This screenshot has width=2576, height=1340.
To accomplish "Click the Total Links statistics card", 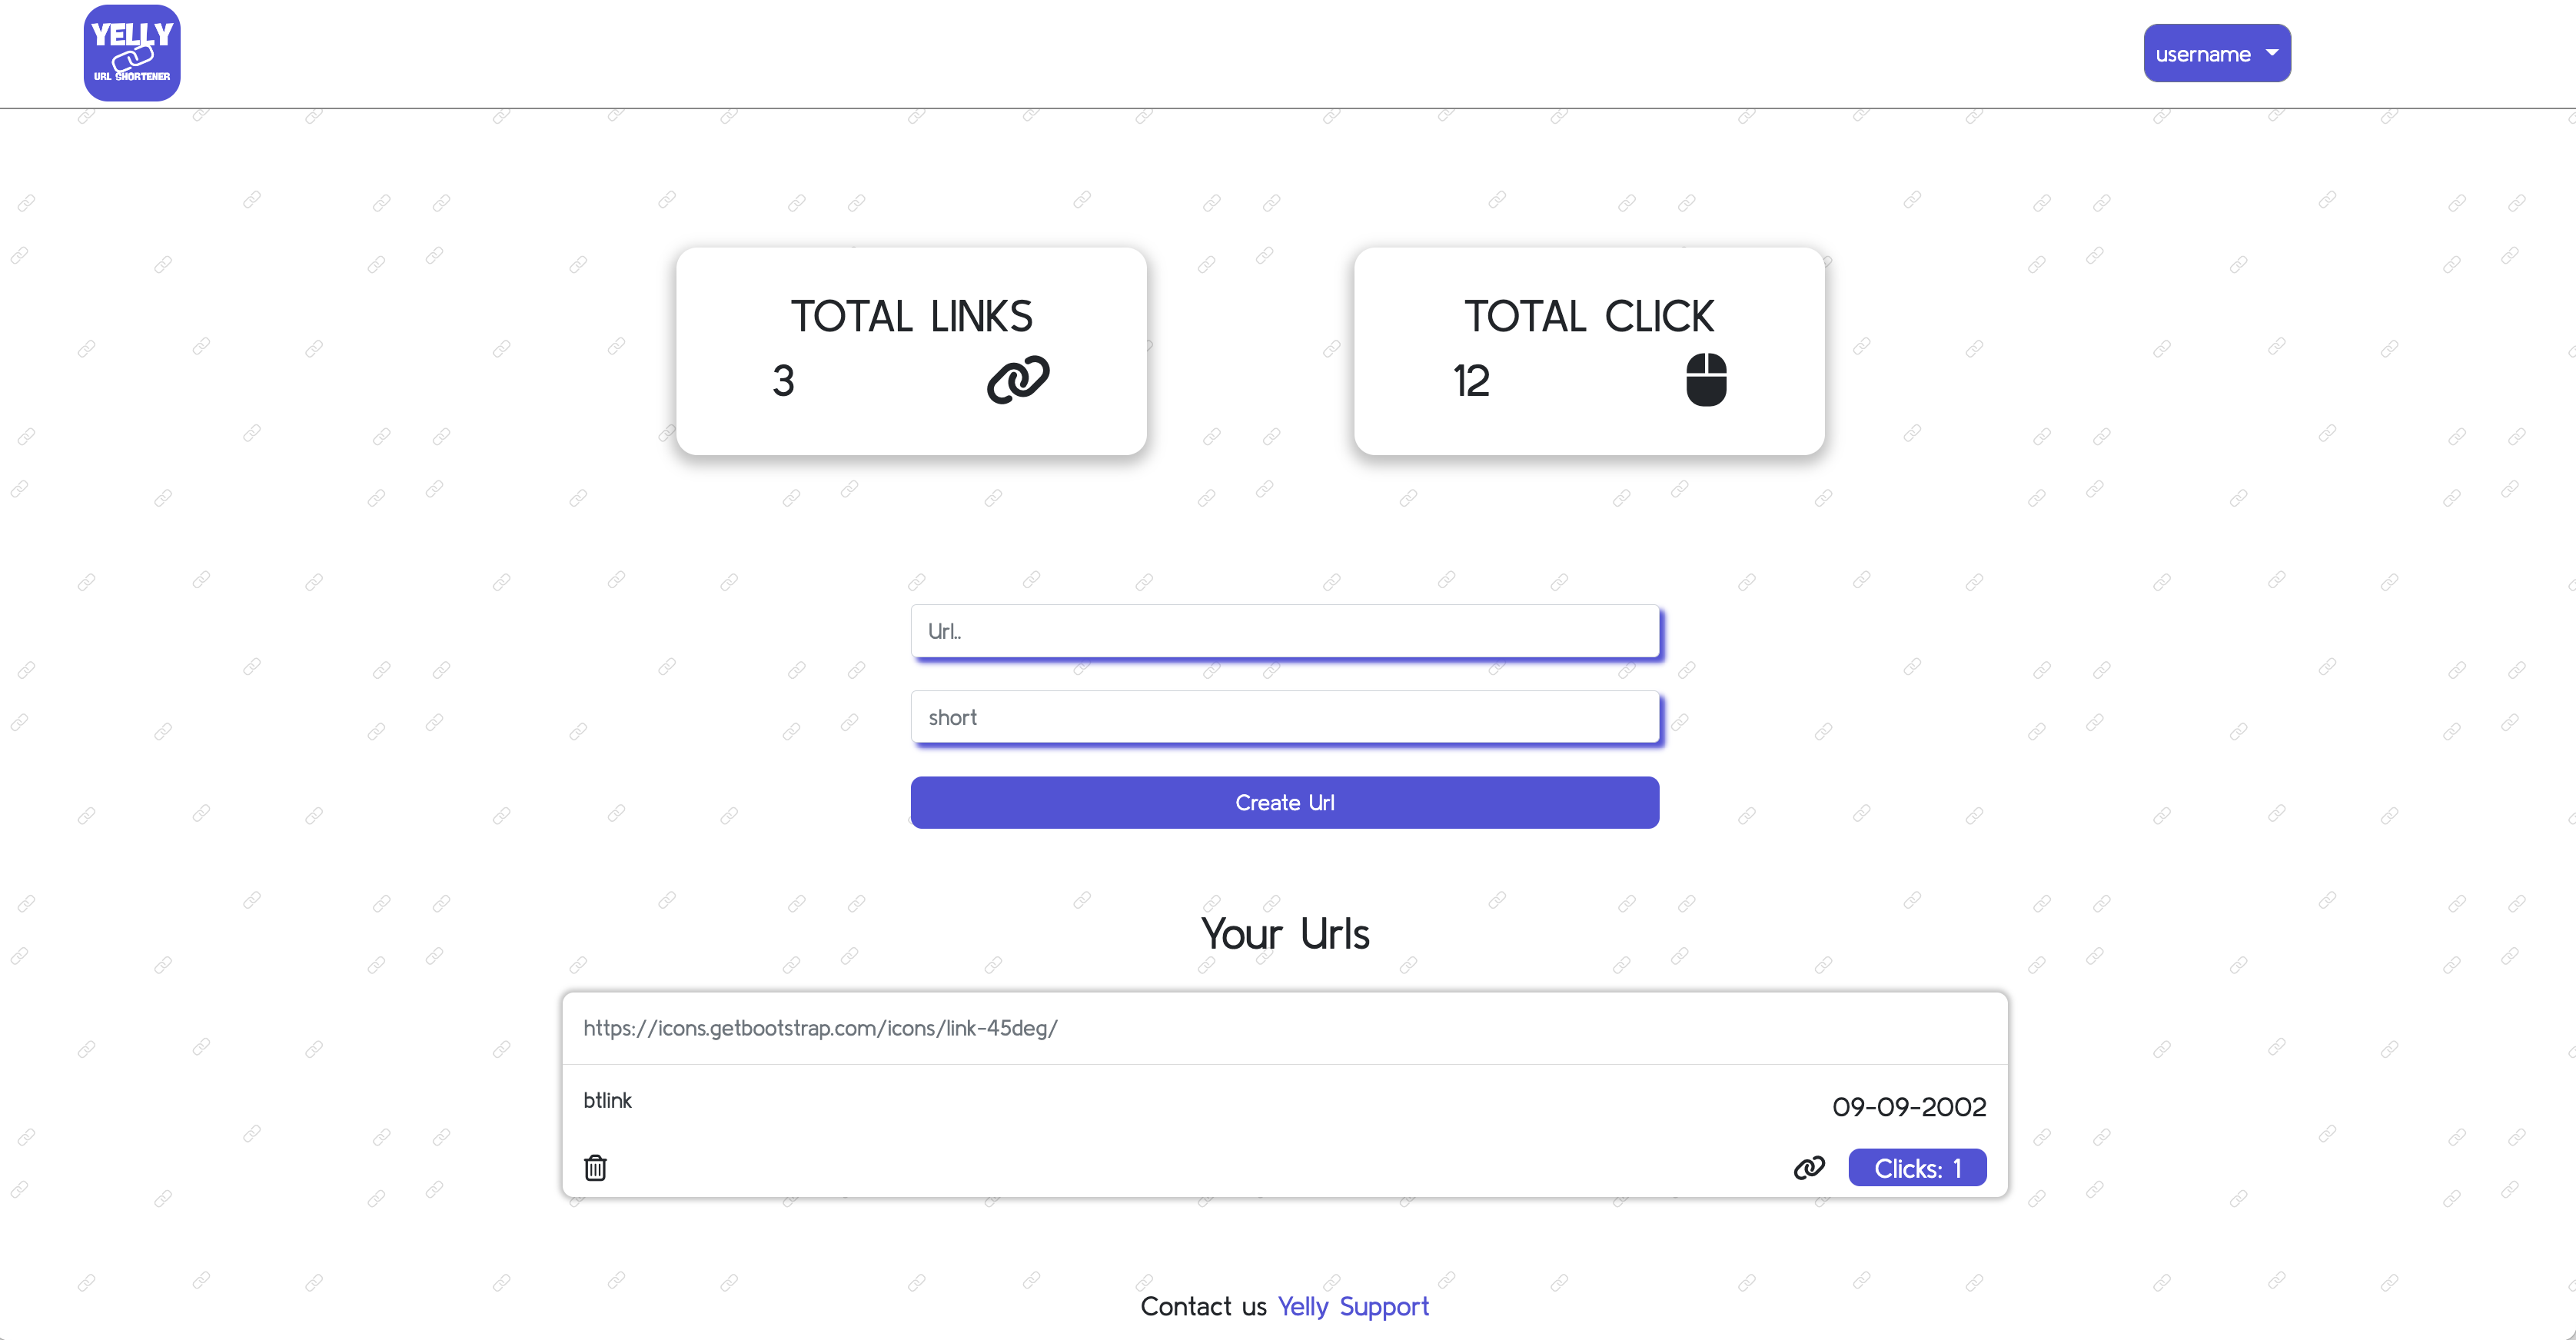I will (x=911, y=351).
